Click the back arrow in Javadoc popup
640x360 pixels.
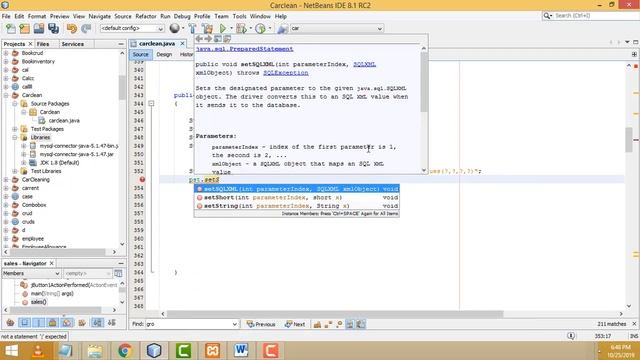point(199,39)
